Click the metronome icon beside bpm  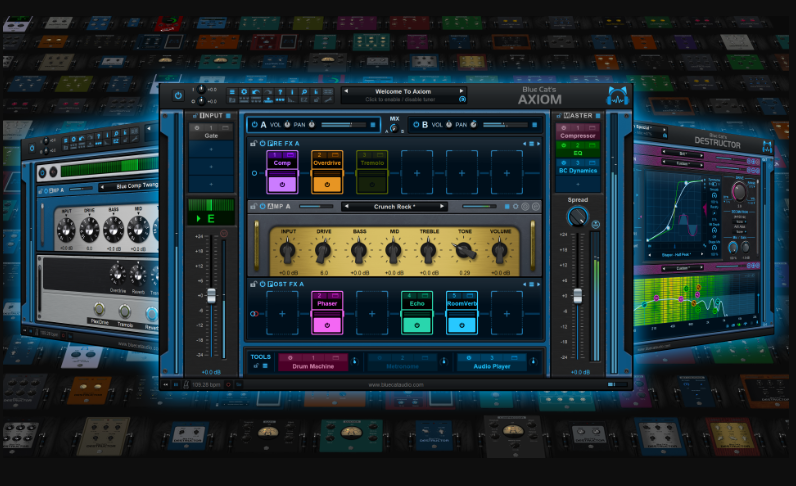(x=186, y=384)
